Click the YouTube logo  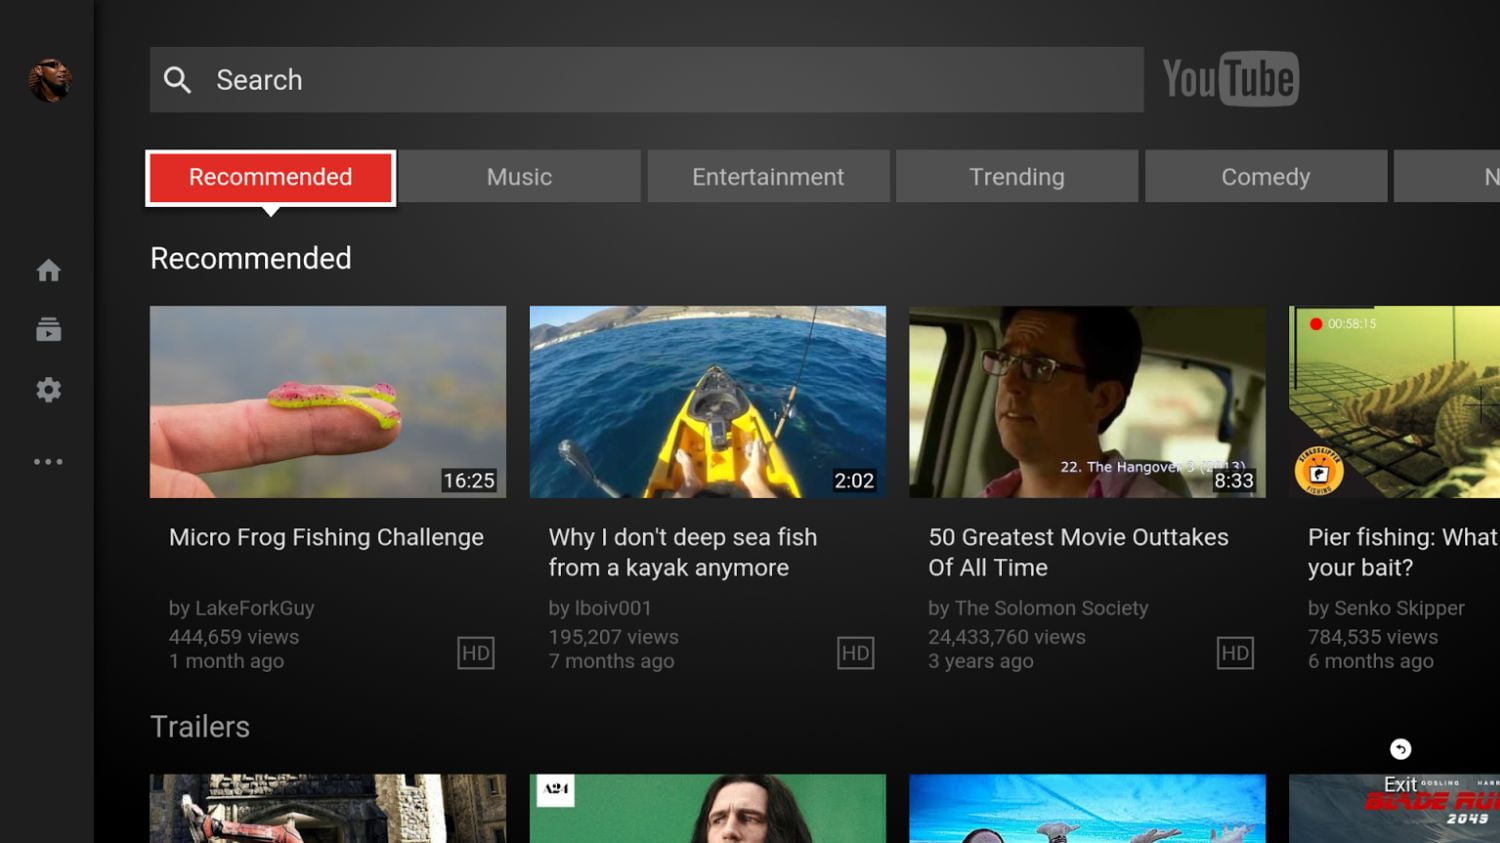click(1230, 79)
